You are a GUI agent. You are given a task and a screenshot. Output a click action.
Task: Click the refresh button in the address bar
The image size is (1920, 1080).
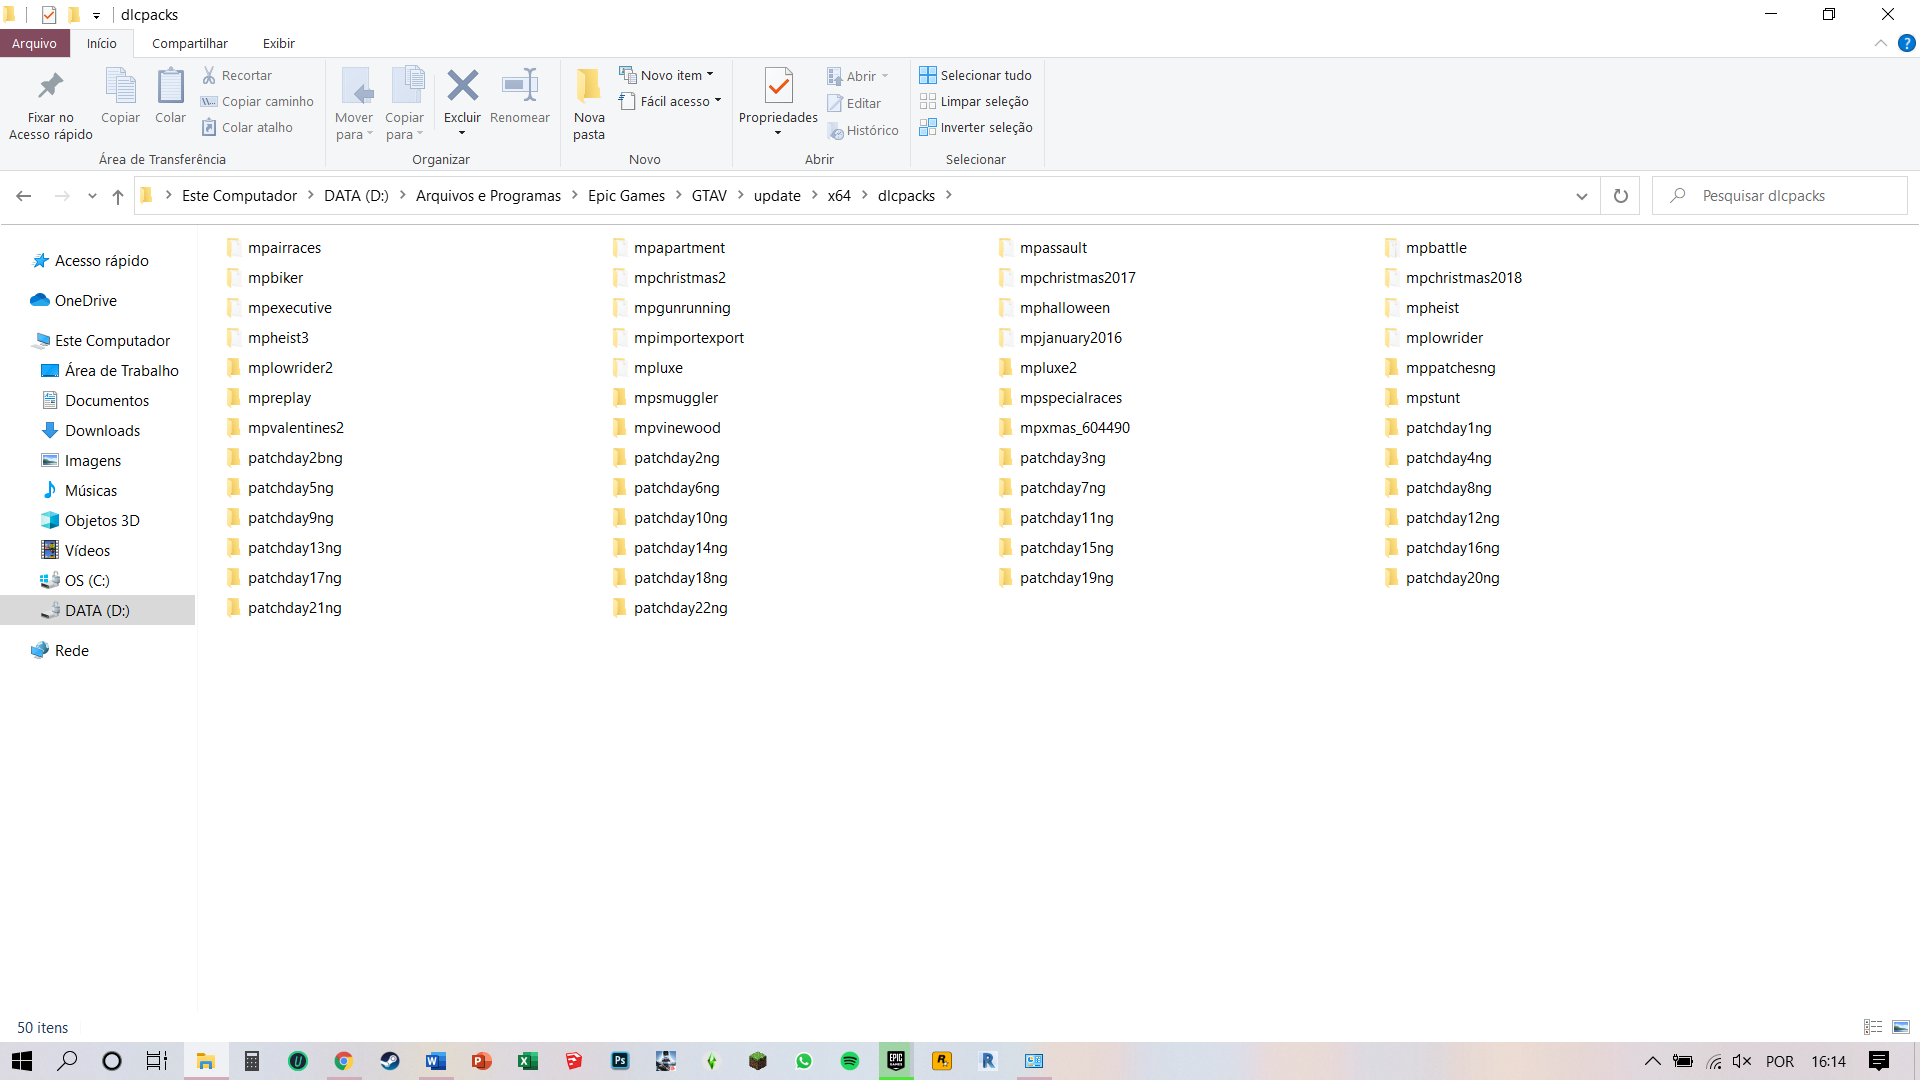point(1621,195)
